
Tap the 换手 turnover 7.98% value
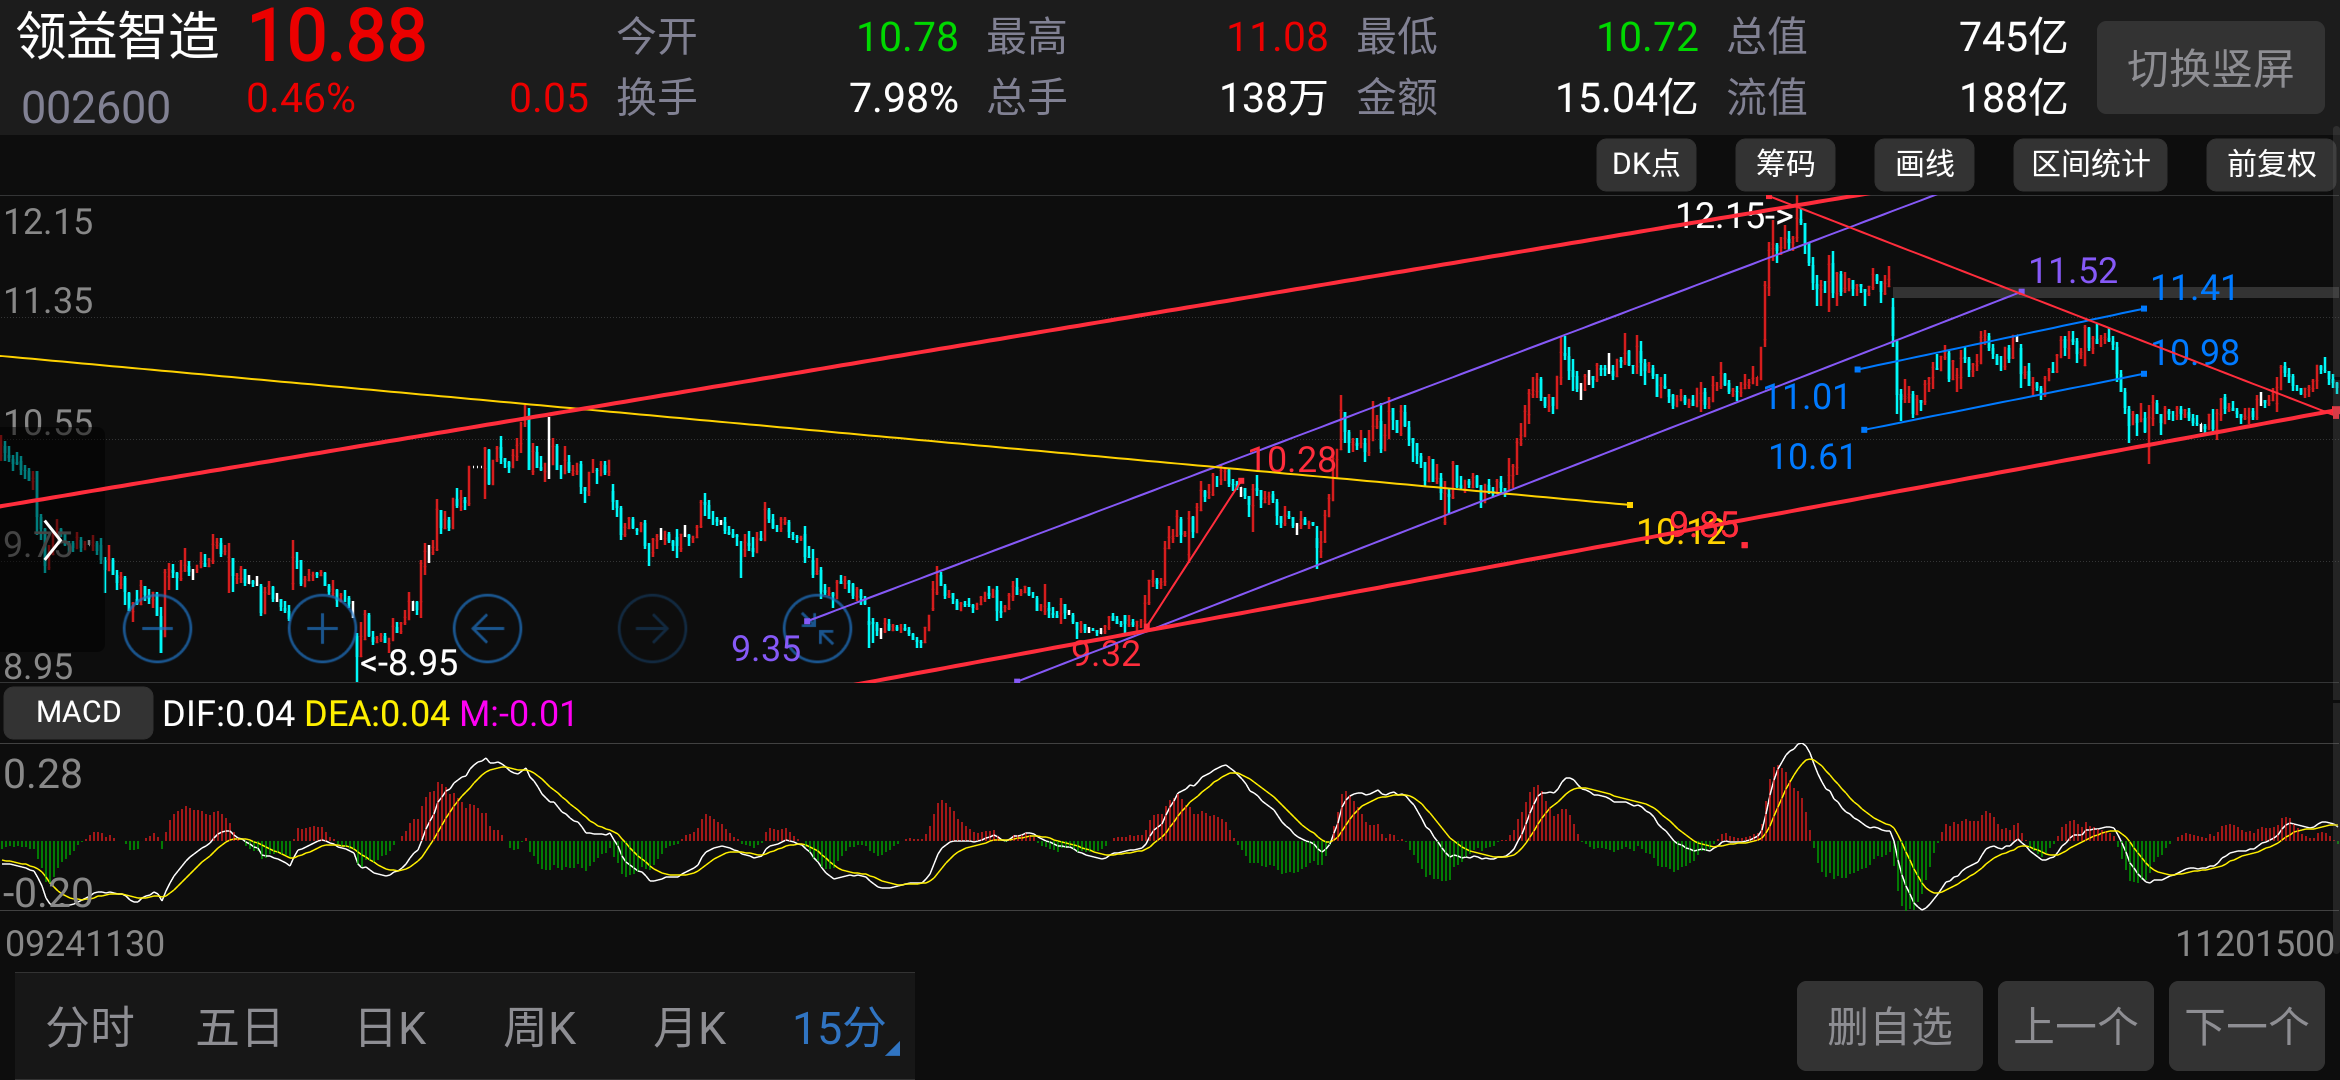point(904,98)
